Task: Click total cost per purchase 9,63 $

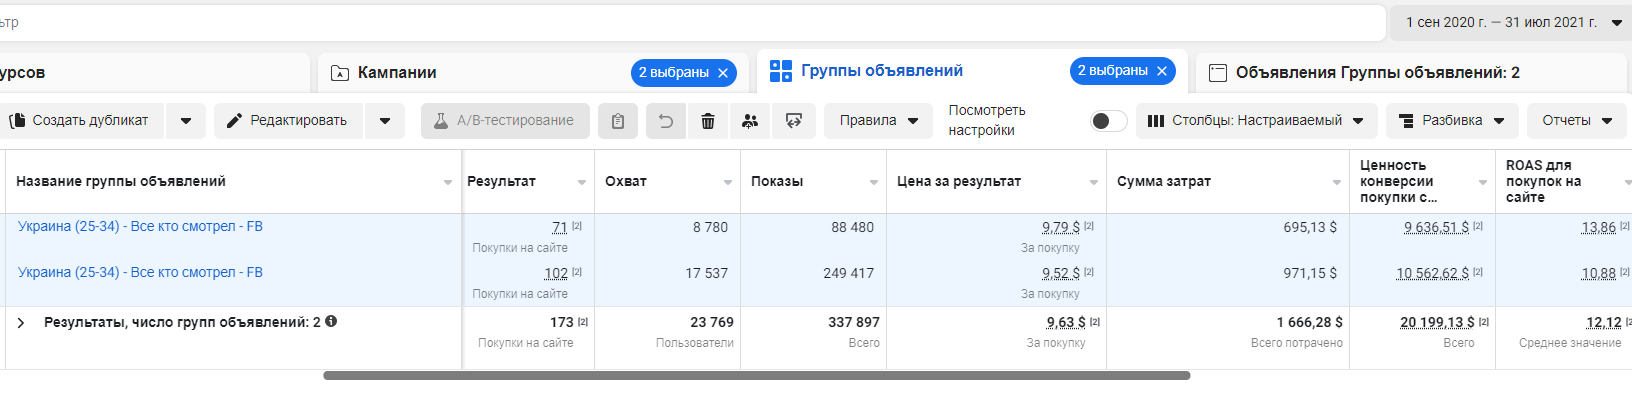Action: pos(1066,323)
